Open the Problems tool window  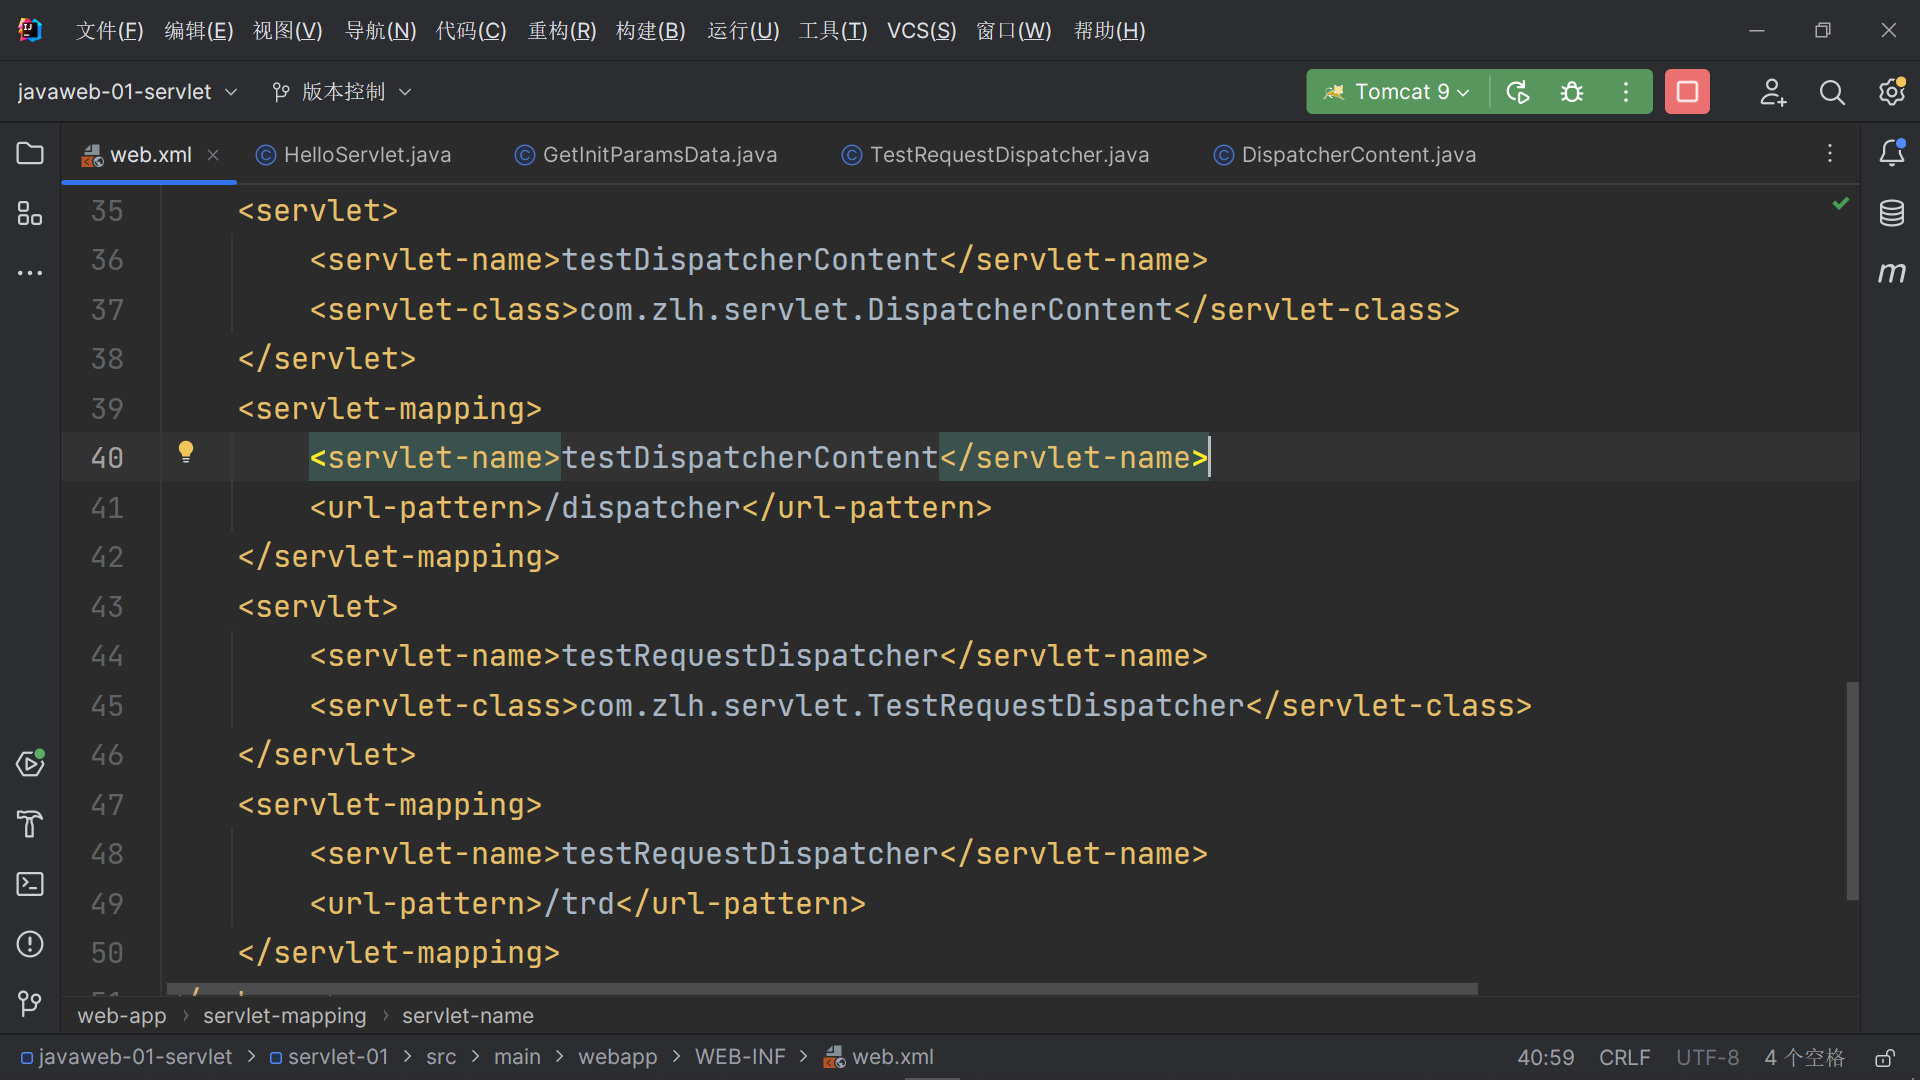(29, 944)
